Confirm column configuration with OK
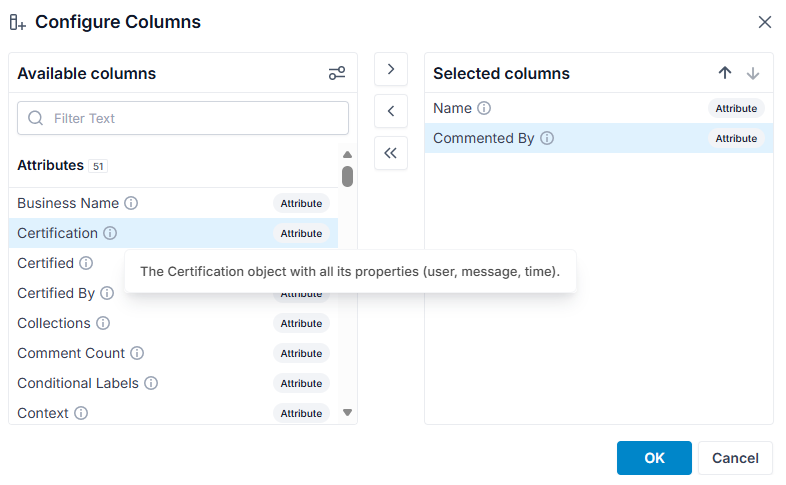 pyautogui.click(x=654, y=458)
